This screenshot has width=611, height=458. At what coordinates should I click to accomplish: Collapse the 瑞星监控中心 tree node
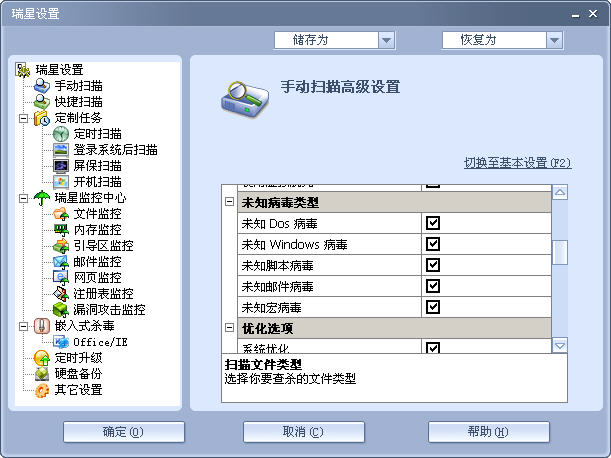click(23, 198)
